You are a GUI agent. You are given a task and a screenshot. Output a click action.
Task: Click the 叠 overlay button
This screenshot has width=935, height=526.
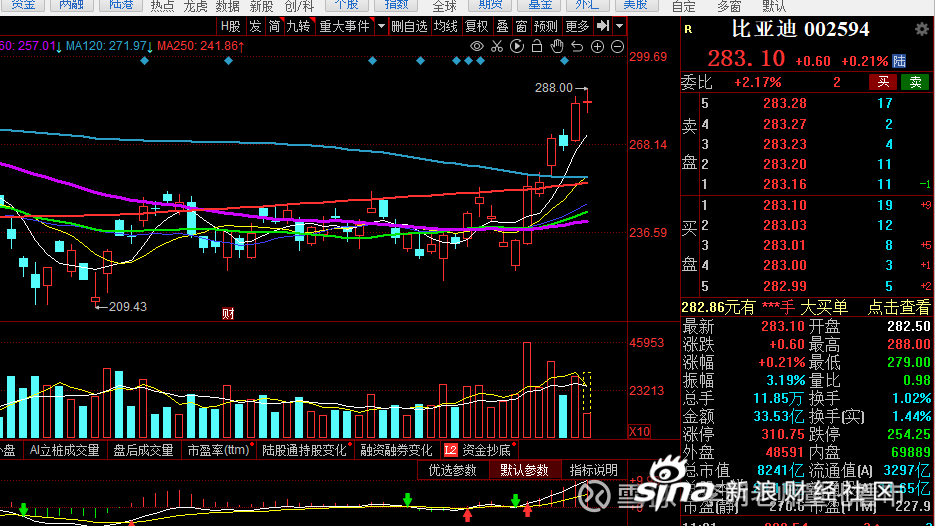pyautogui.click(x=503, y=26)
